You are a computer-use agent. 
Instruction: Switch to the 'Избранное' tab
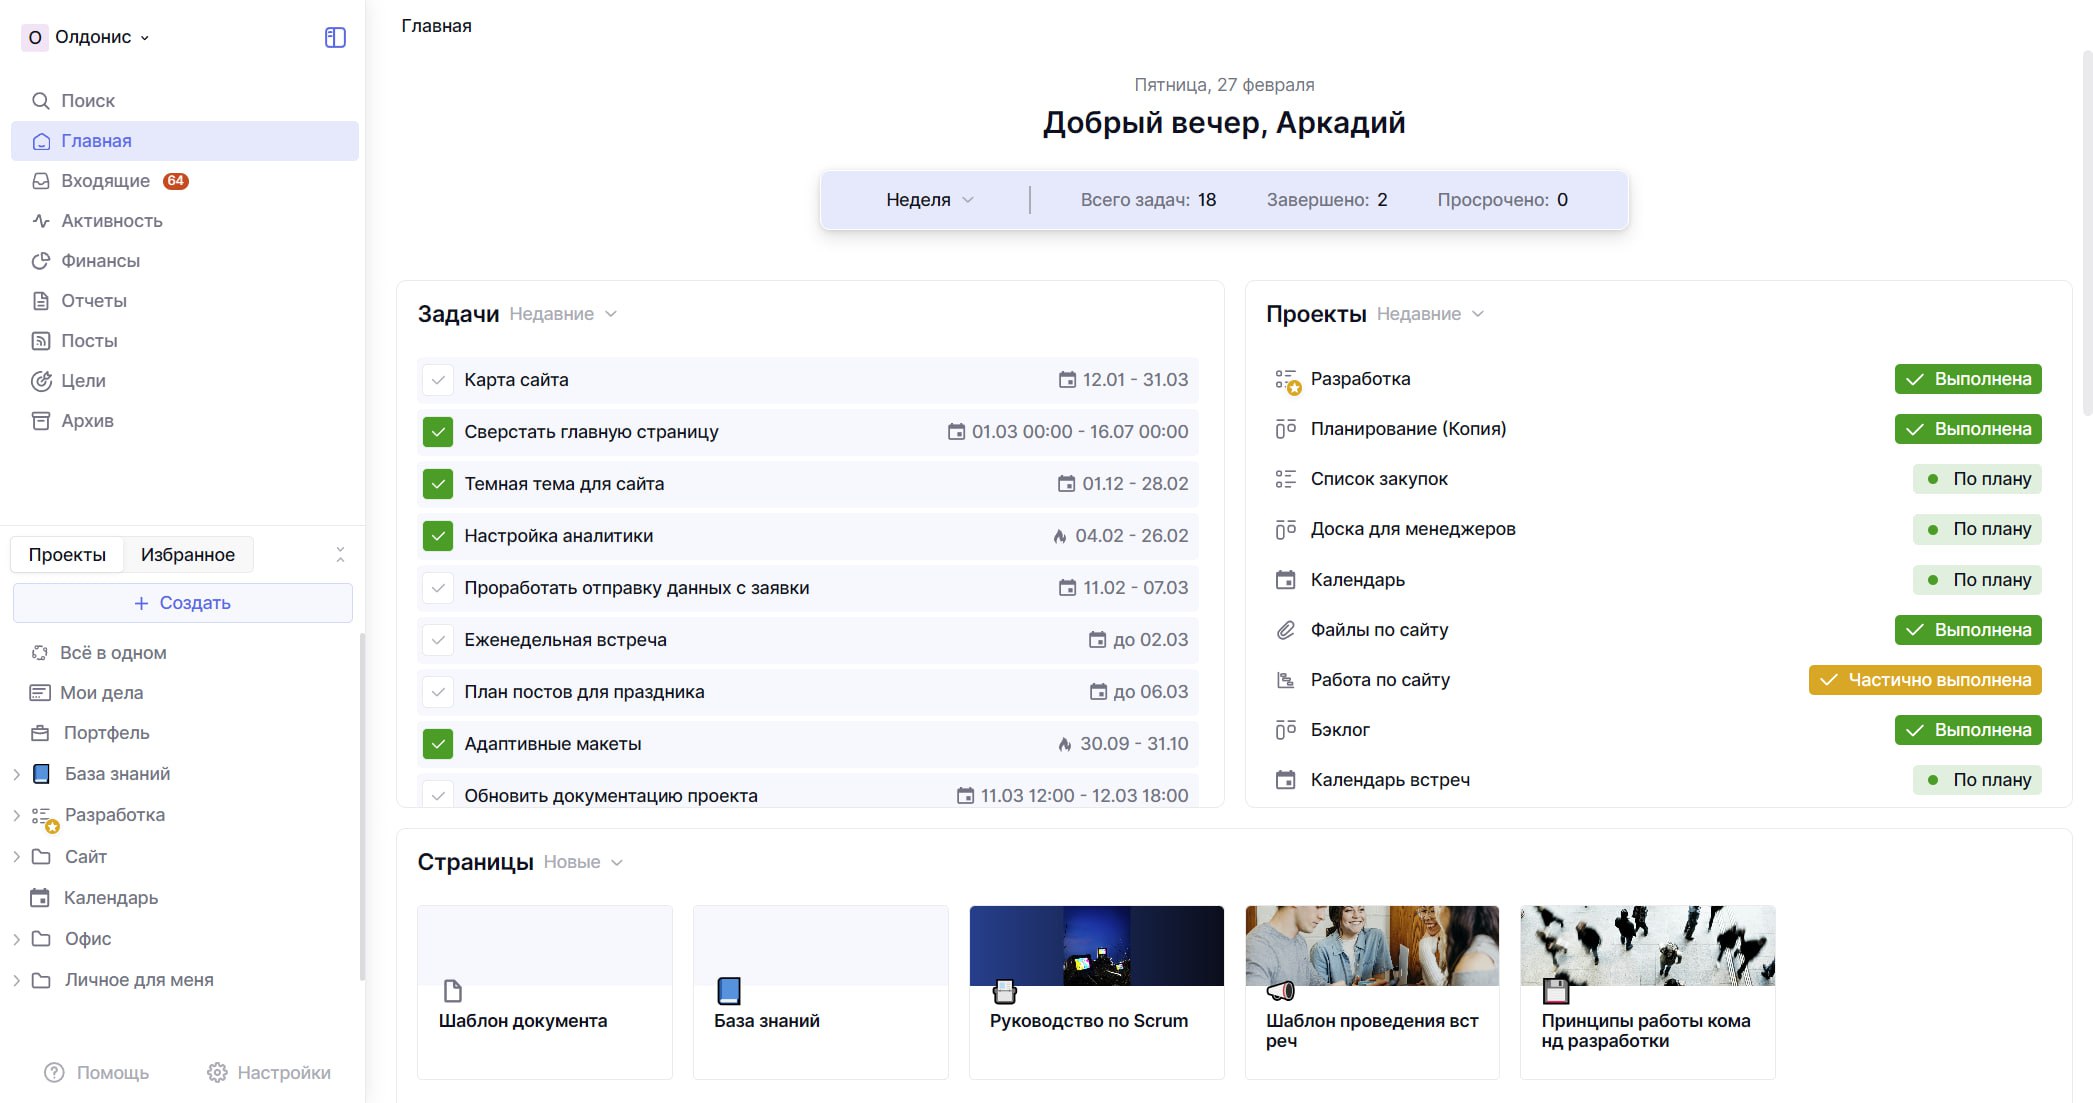click(x=188, y=554)
